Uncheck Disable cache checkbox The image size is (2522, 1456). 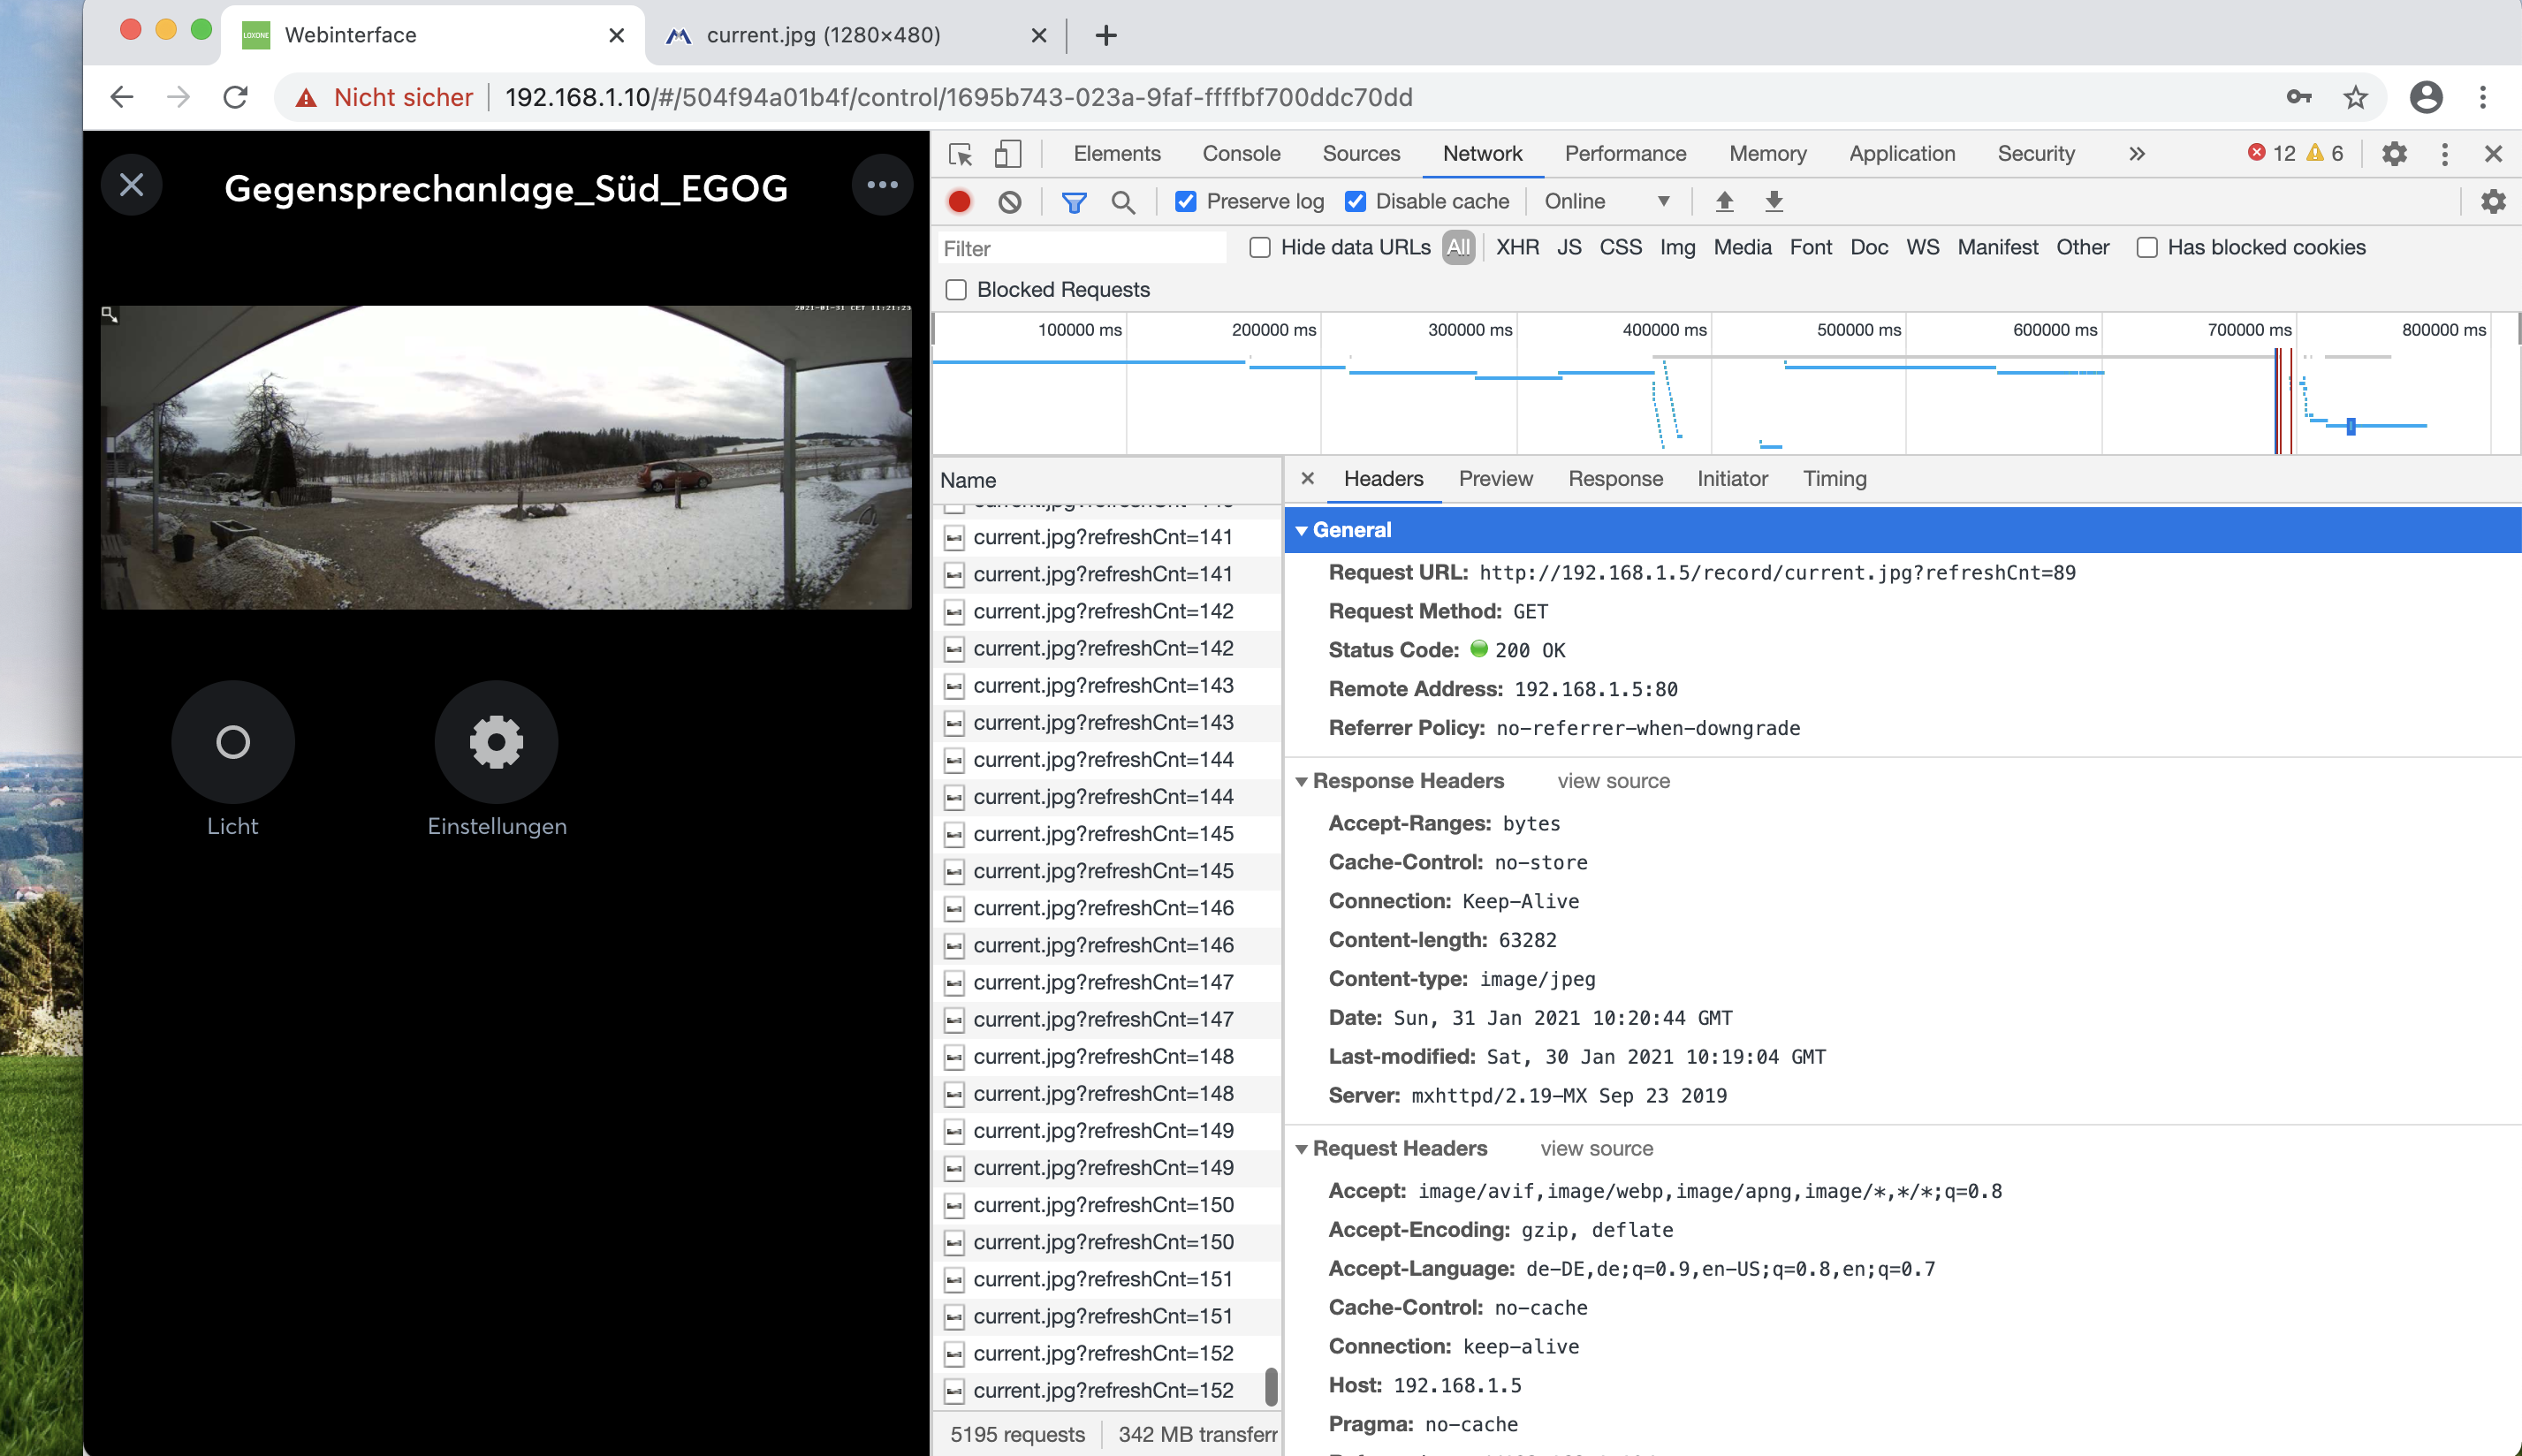[x=1355, y=202]
